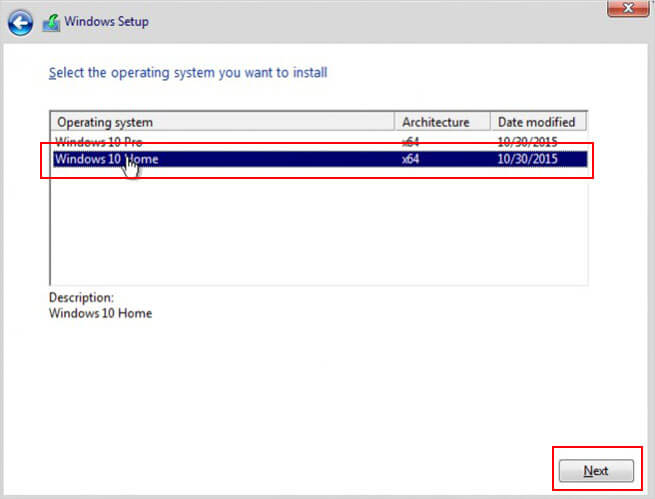This screenshot has height=499, width=655.
Task: Click the Windows Setup title icon
Action: pos(51,23)
